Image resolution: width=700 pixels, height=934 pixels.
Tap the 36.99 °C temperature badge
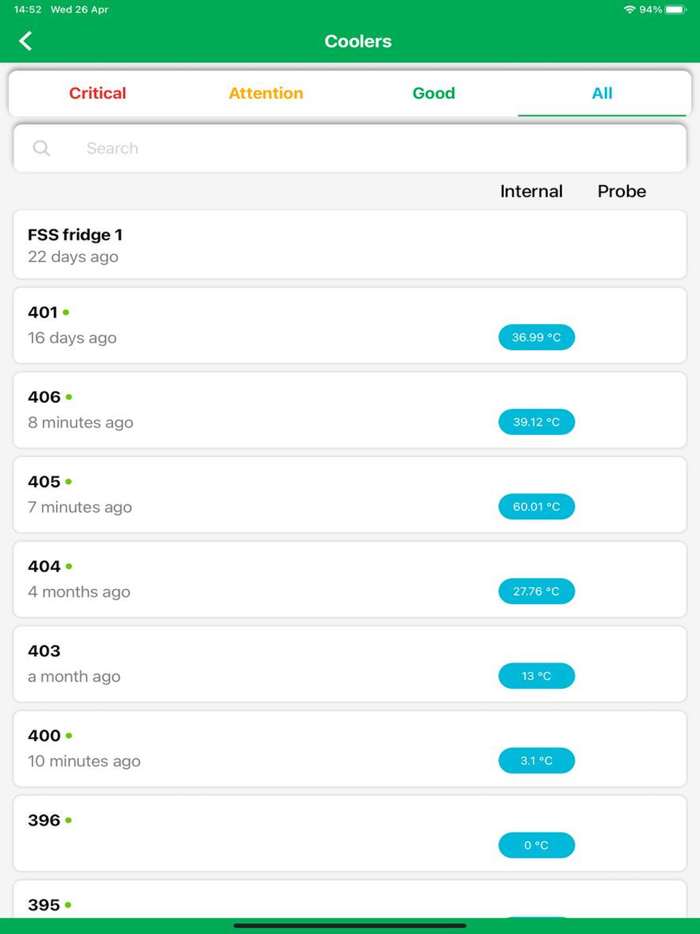(x=537, y=338)
